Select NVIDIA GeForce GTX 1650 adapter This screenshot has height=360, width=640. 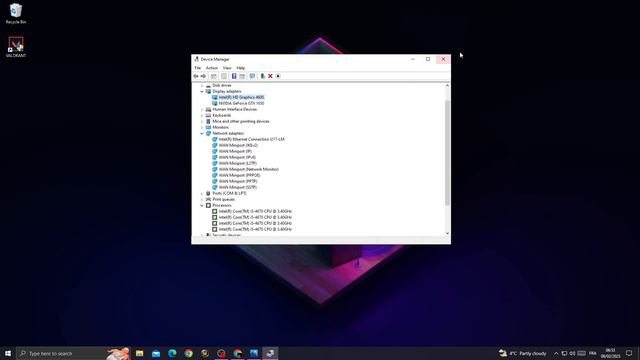[241, 103]
